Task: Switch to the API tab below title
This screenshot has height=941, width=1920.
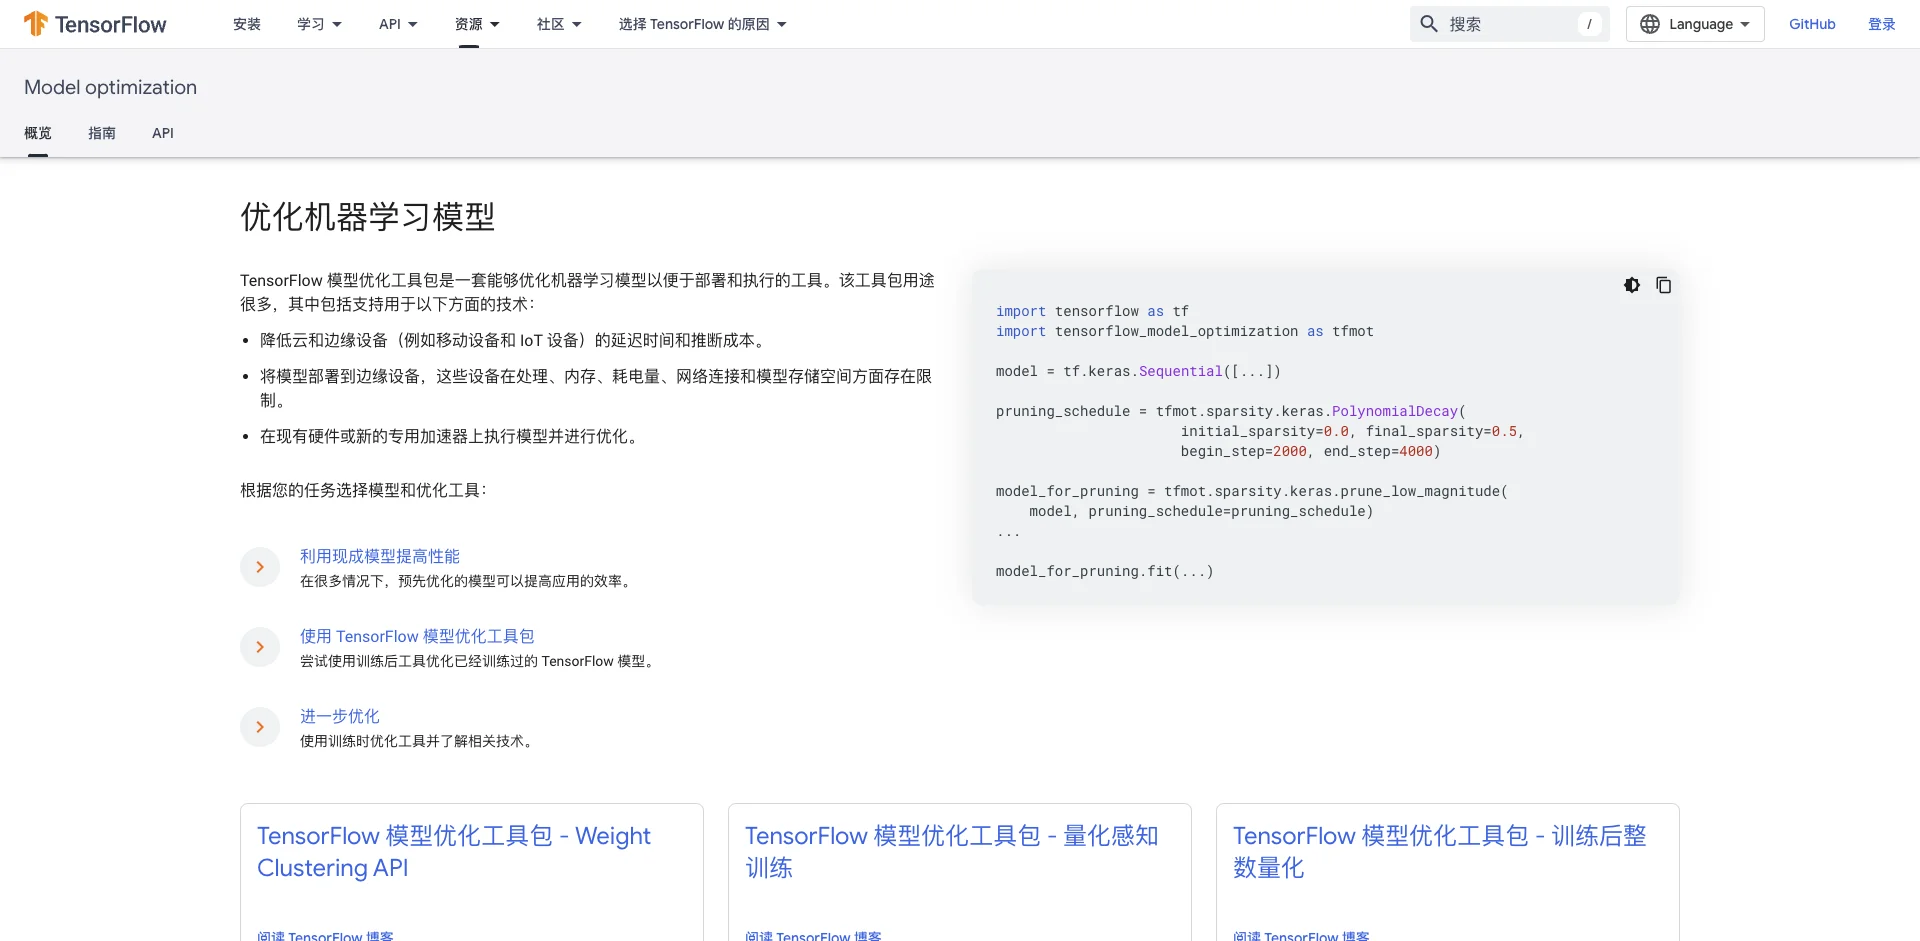Action: coord(163,133)
